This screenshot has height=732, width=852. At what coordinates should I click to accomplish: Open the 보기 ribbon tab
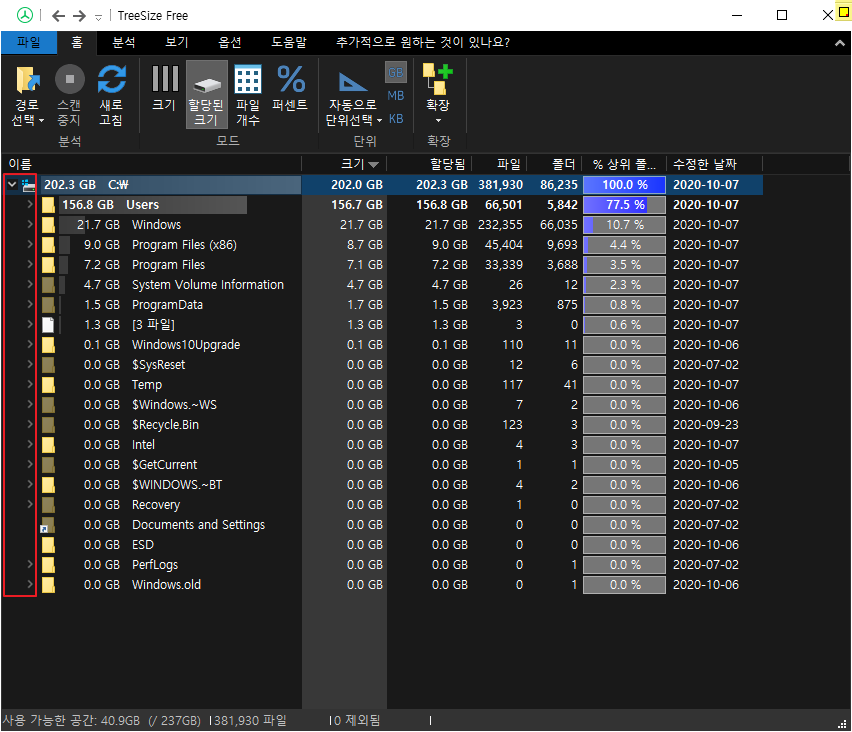[177, 42]
